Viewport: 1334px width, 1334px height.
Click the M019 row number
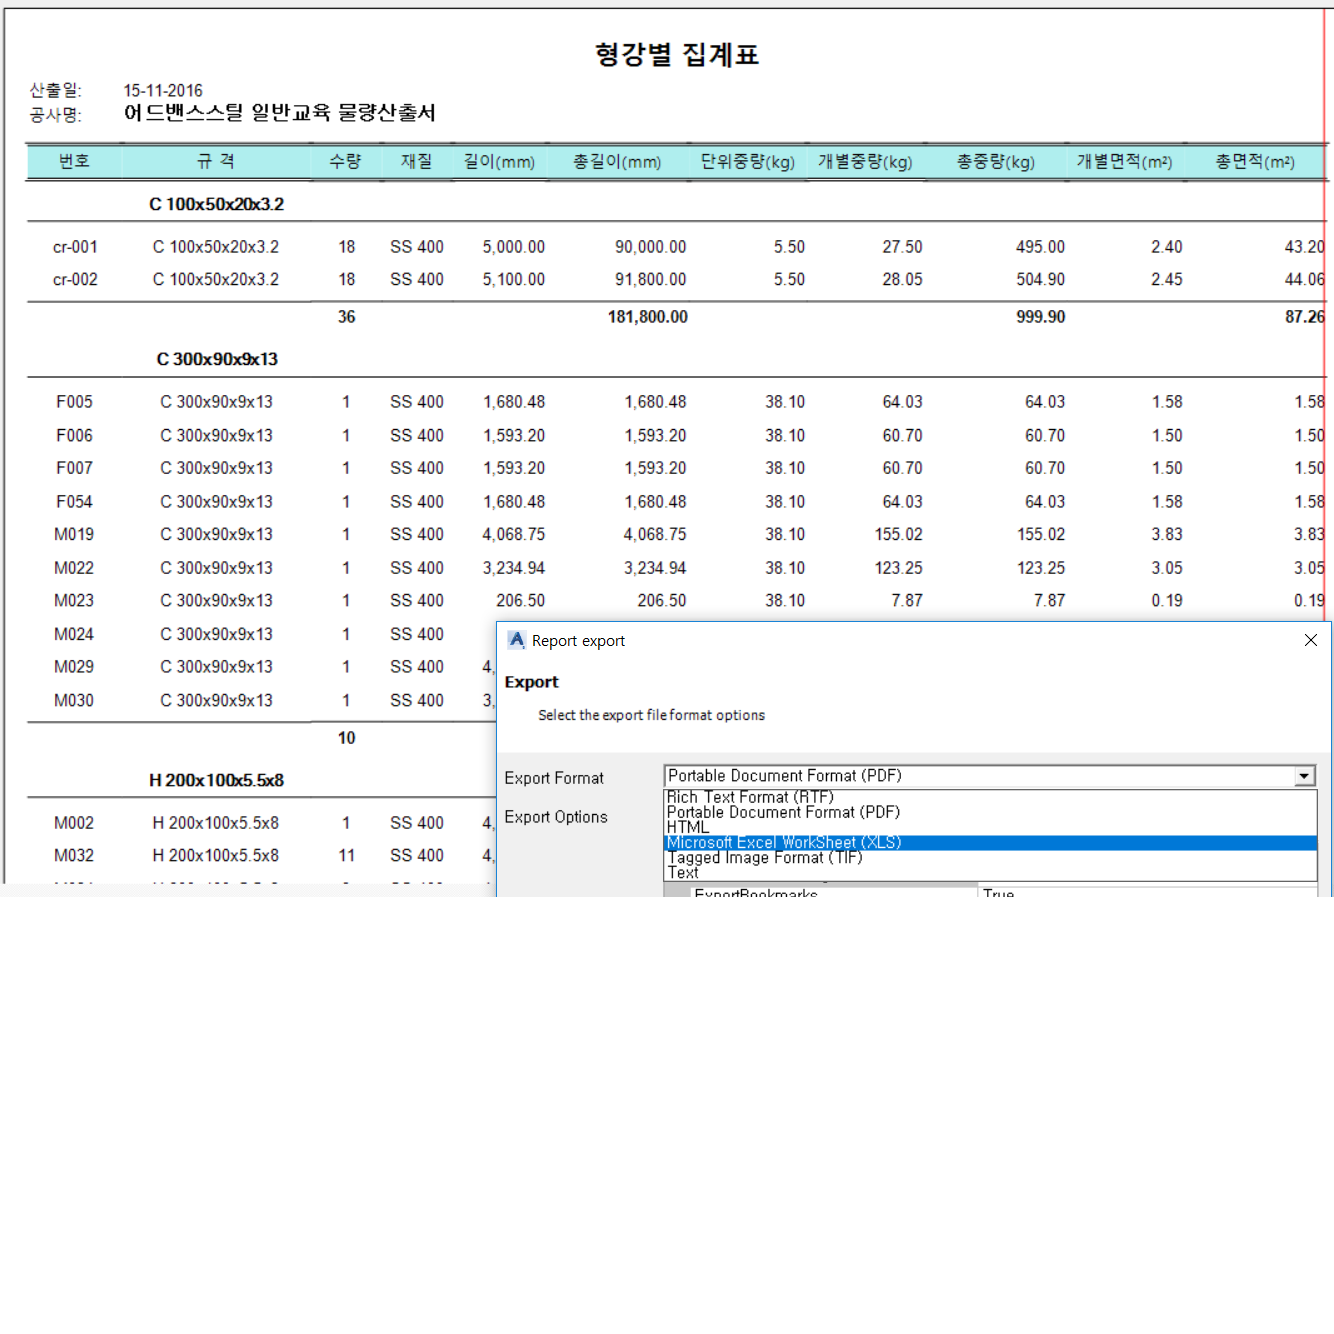[74, 535]
